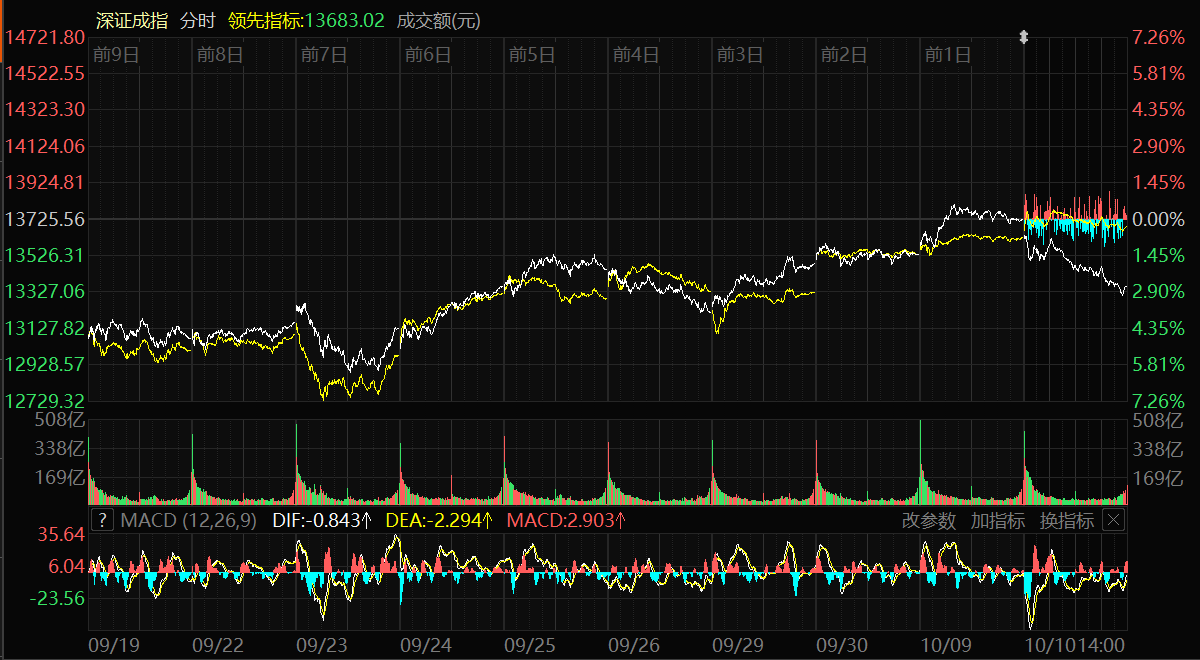Select the 前7日 day section header
This screenshot has height=660, width=1200.
pyautogui.click(x=323, y=55)
